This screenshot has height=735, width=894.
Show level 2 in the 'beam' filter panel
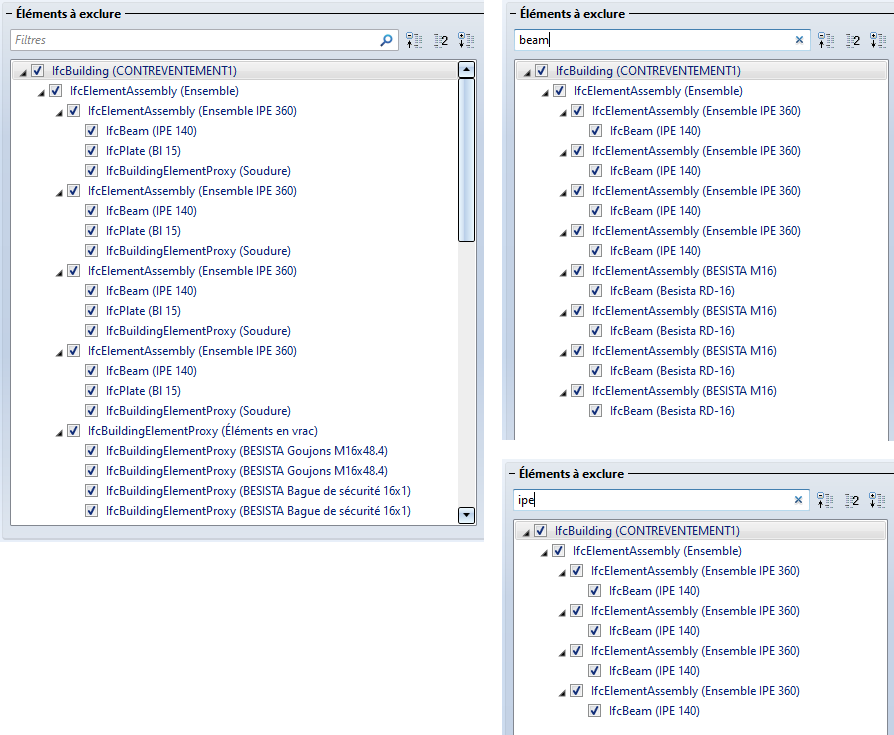(x=852, y=40)
